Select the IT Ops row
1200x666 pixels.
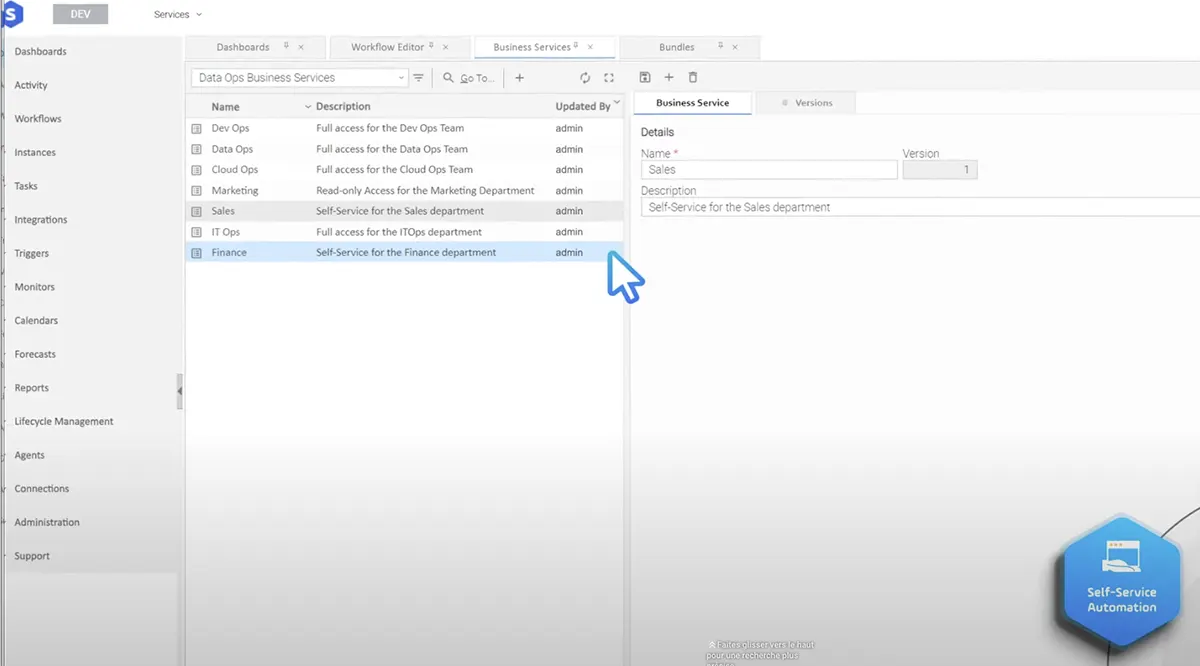click(404, 232)
